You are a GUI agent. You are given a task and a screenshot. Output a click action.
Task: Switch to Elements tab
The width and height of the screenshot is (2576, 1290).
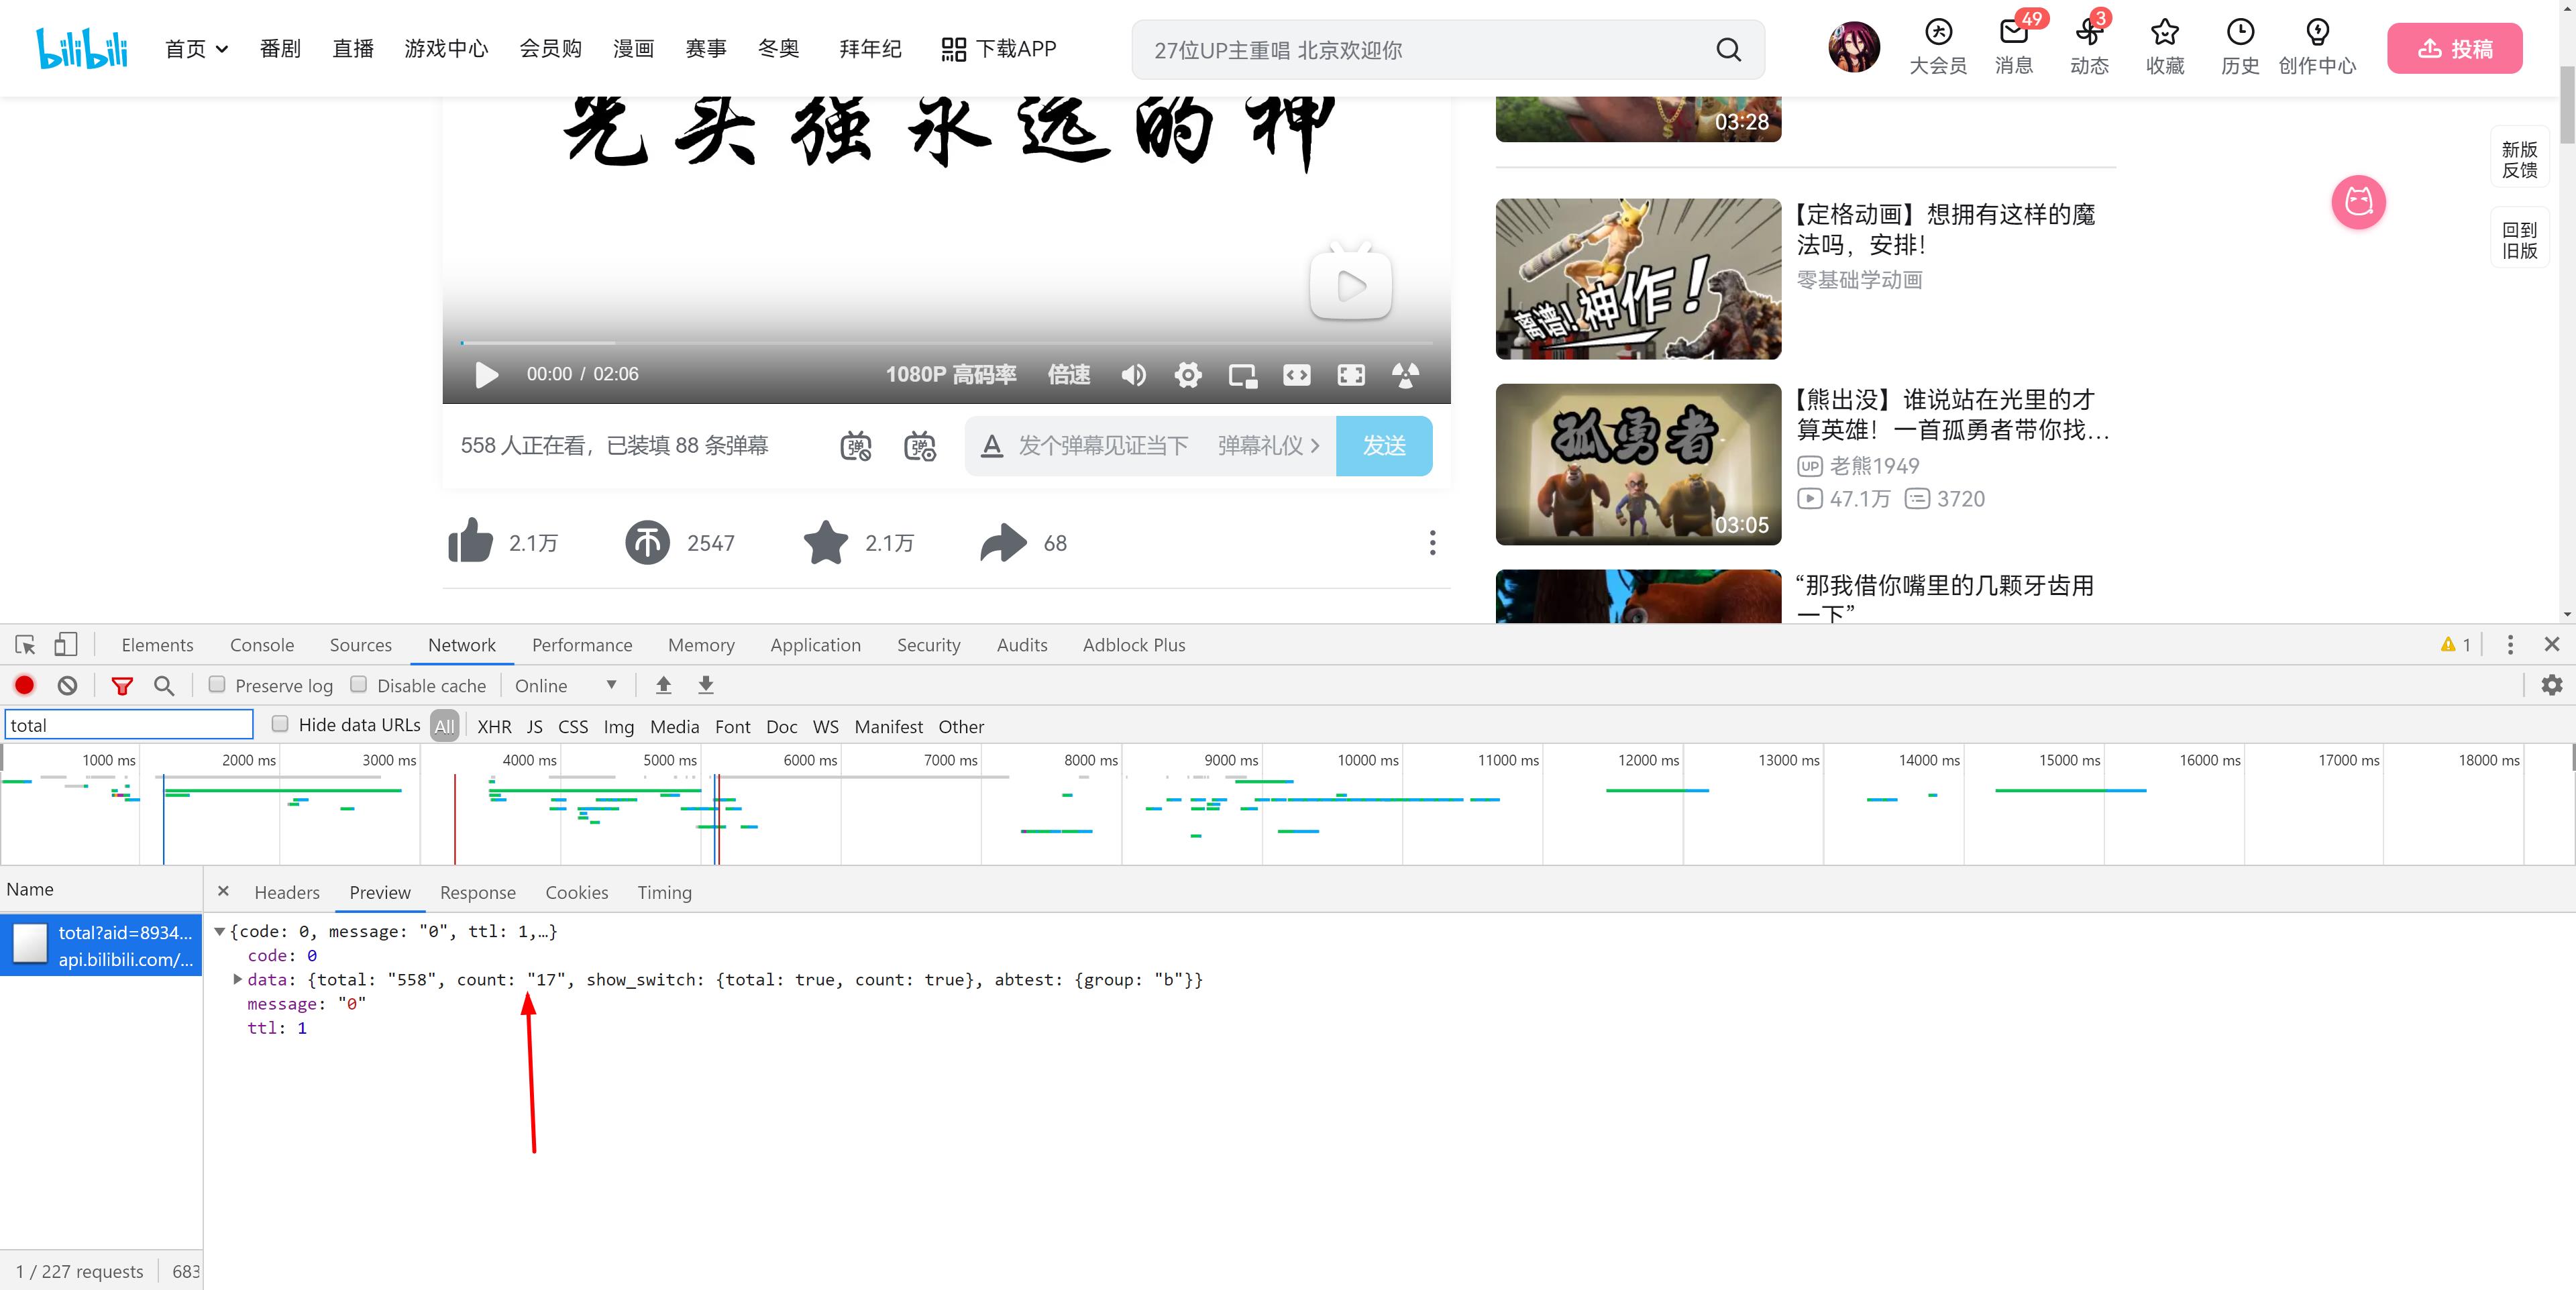pyautogui.click(x=157, y=645)
